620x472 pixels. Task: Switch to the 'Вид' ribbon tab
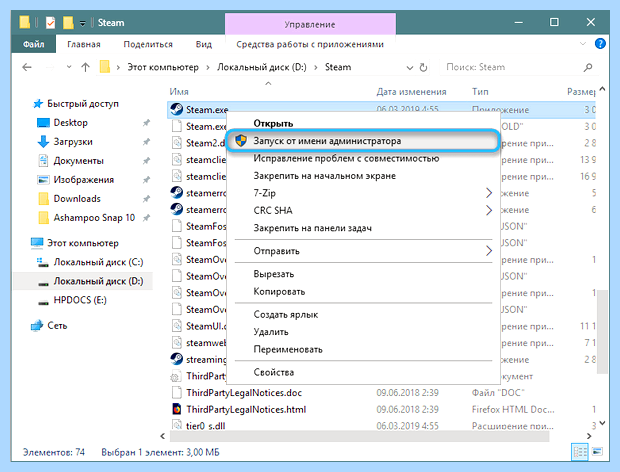pos(204,44)
